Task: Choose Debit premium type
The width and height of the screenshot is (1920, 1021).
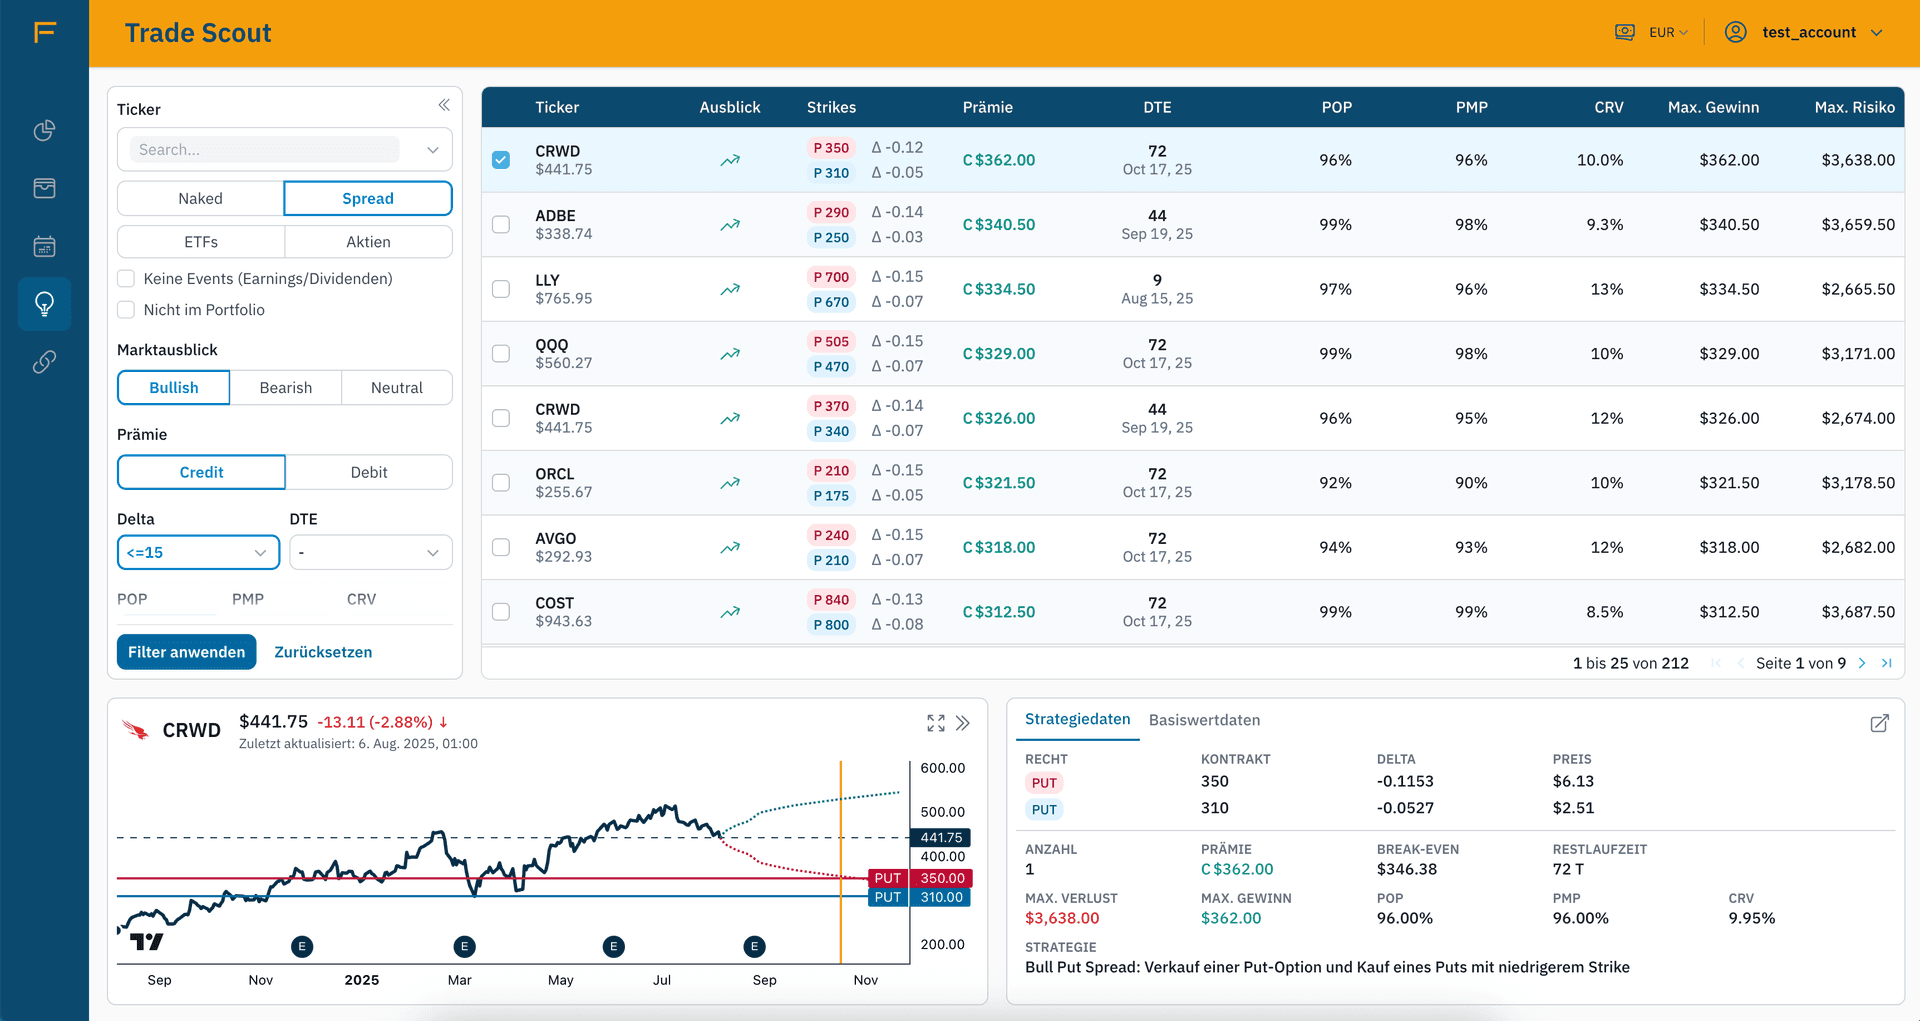Action: click(369, 472)
